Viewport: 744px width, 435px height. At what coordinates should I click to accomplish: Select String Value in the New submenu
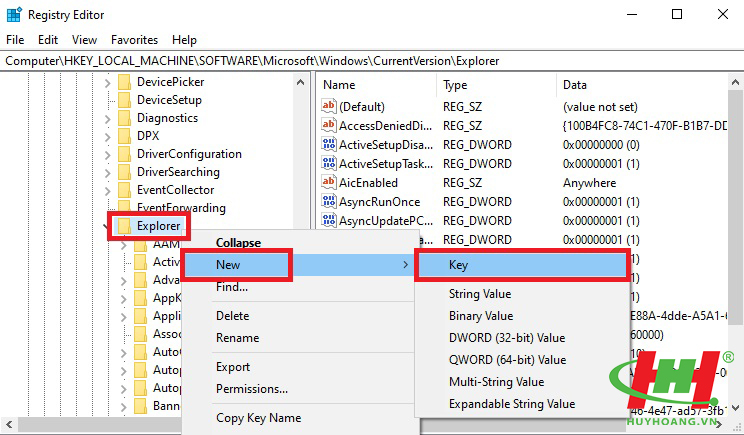pos(522,294)
